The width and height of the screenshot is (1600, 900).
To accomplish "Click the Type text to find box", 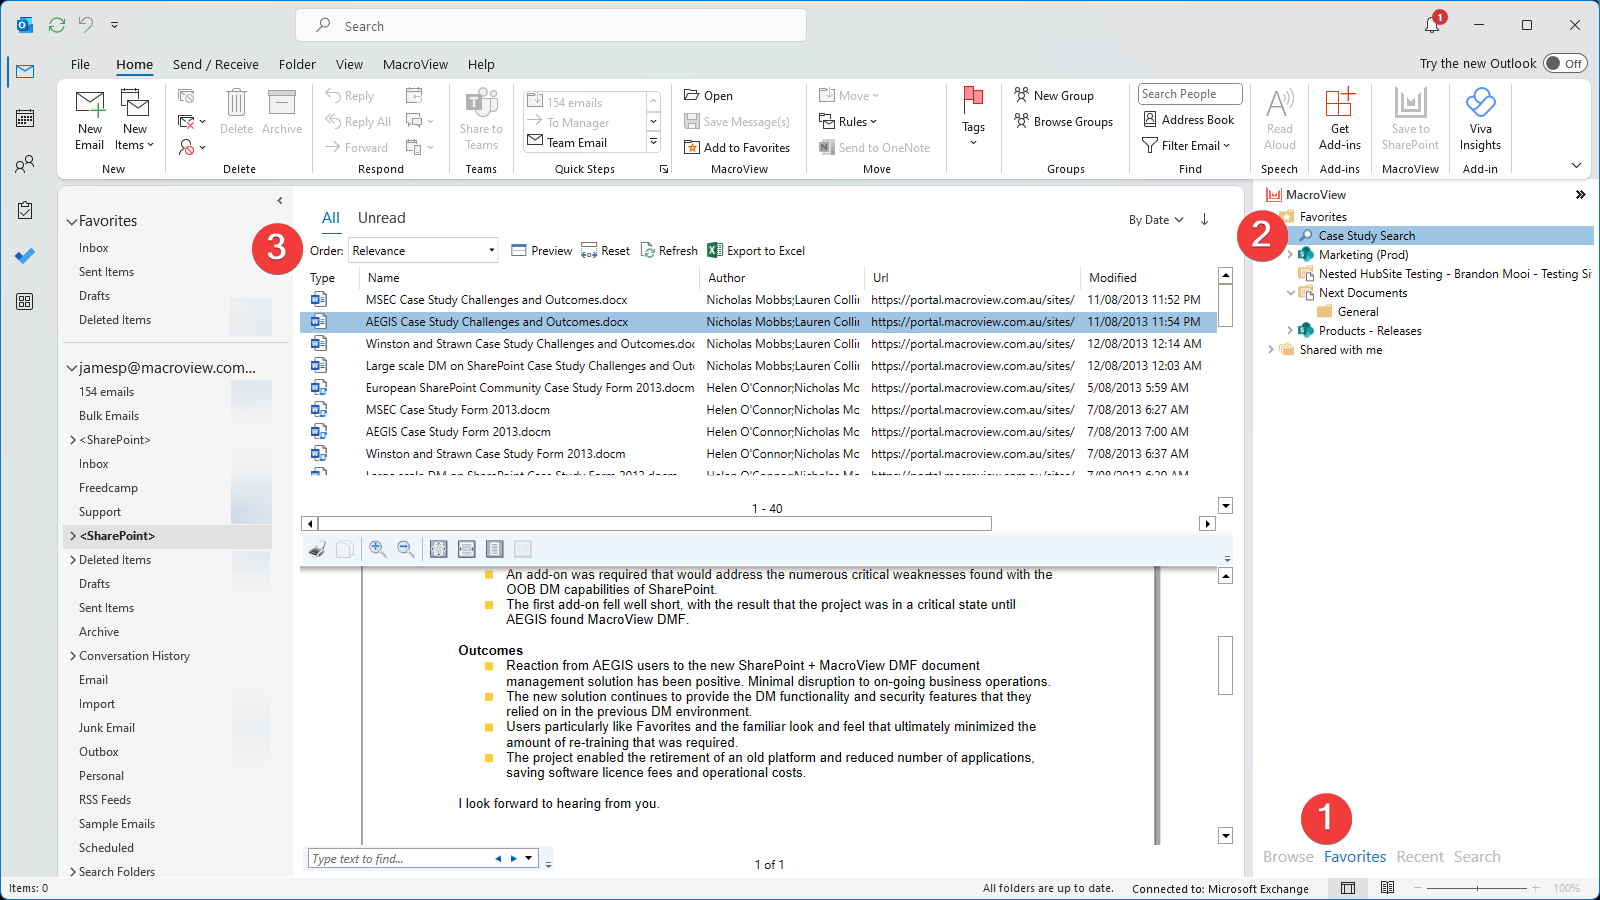I will coord(398,858).
